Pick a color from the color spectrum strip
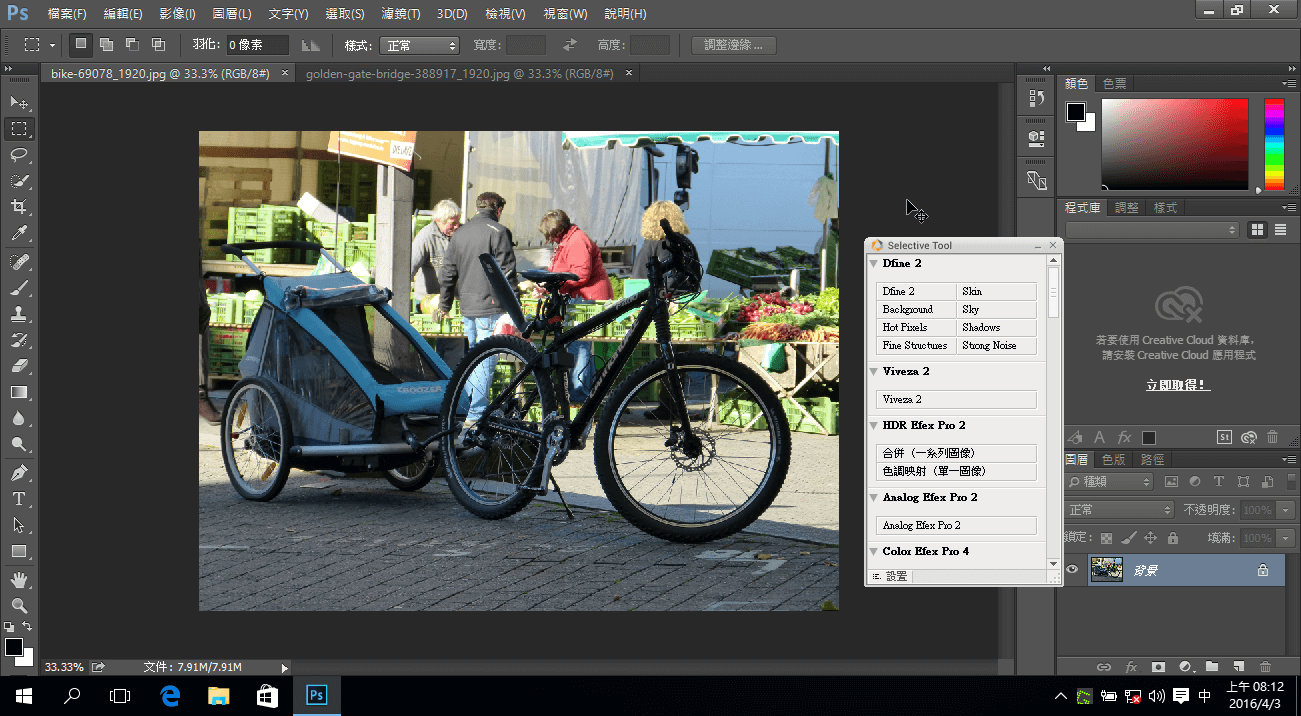 click(1274, 143)
